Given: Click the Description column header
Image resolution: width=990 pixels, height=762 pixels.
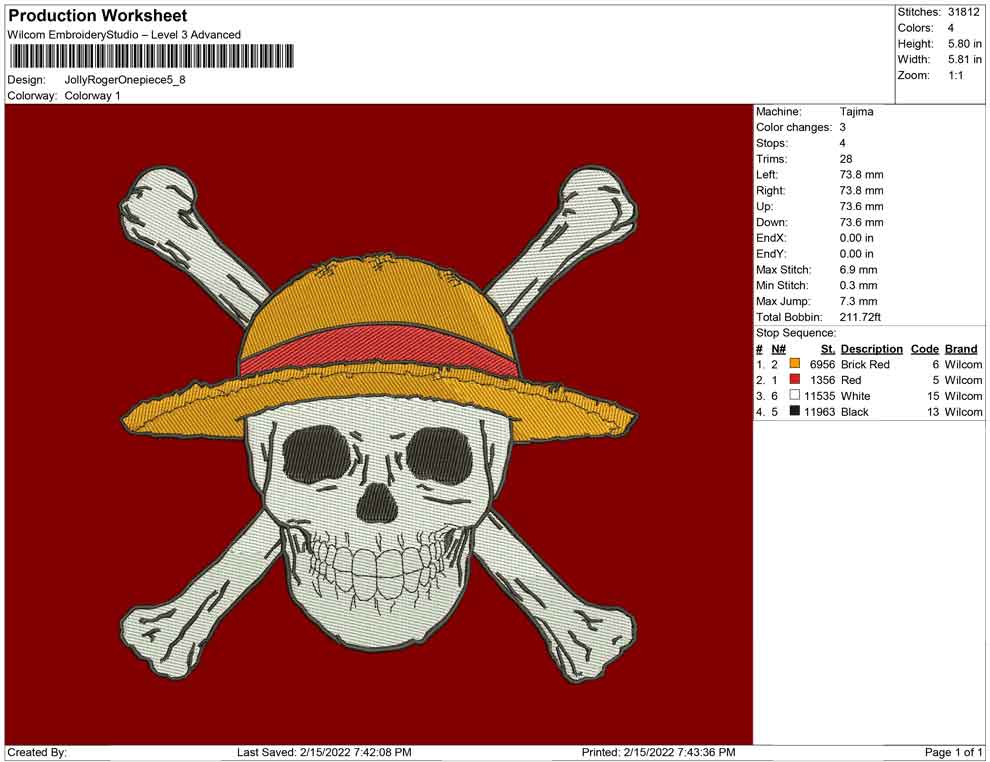Looking at the screenshot, I should coord(871,349).
